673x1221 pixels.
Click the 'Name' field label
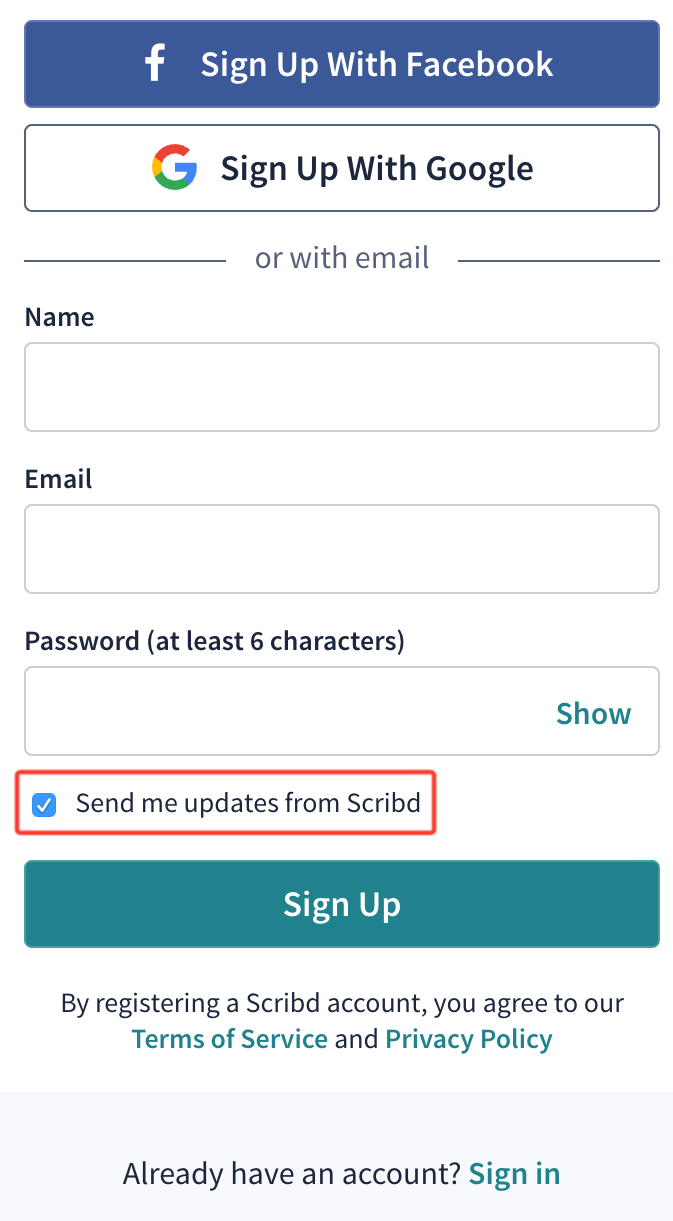[59, 317]
